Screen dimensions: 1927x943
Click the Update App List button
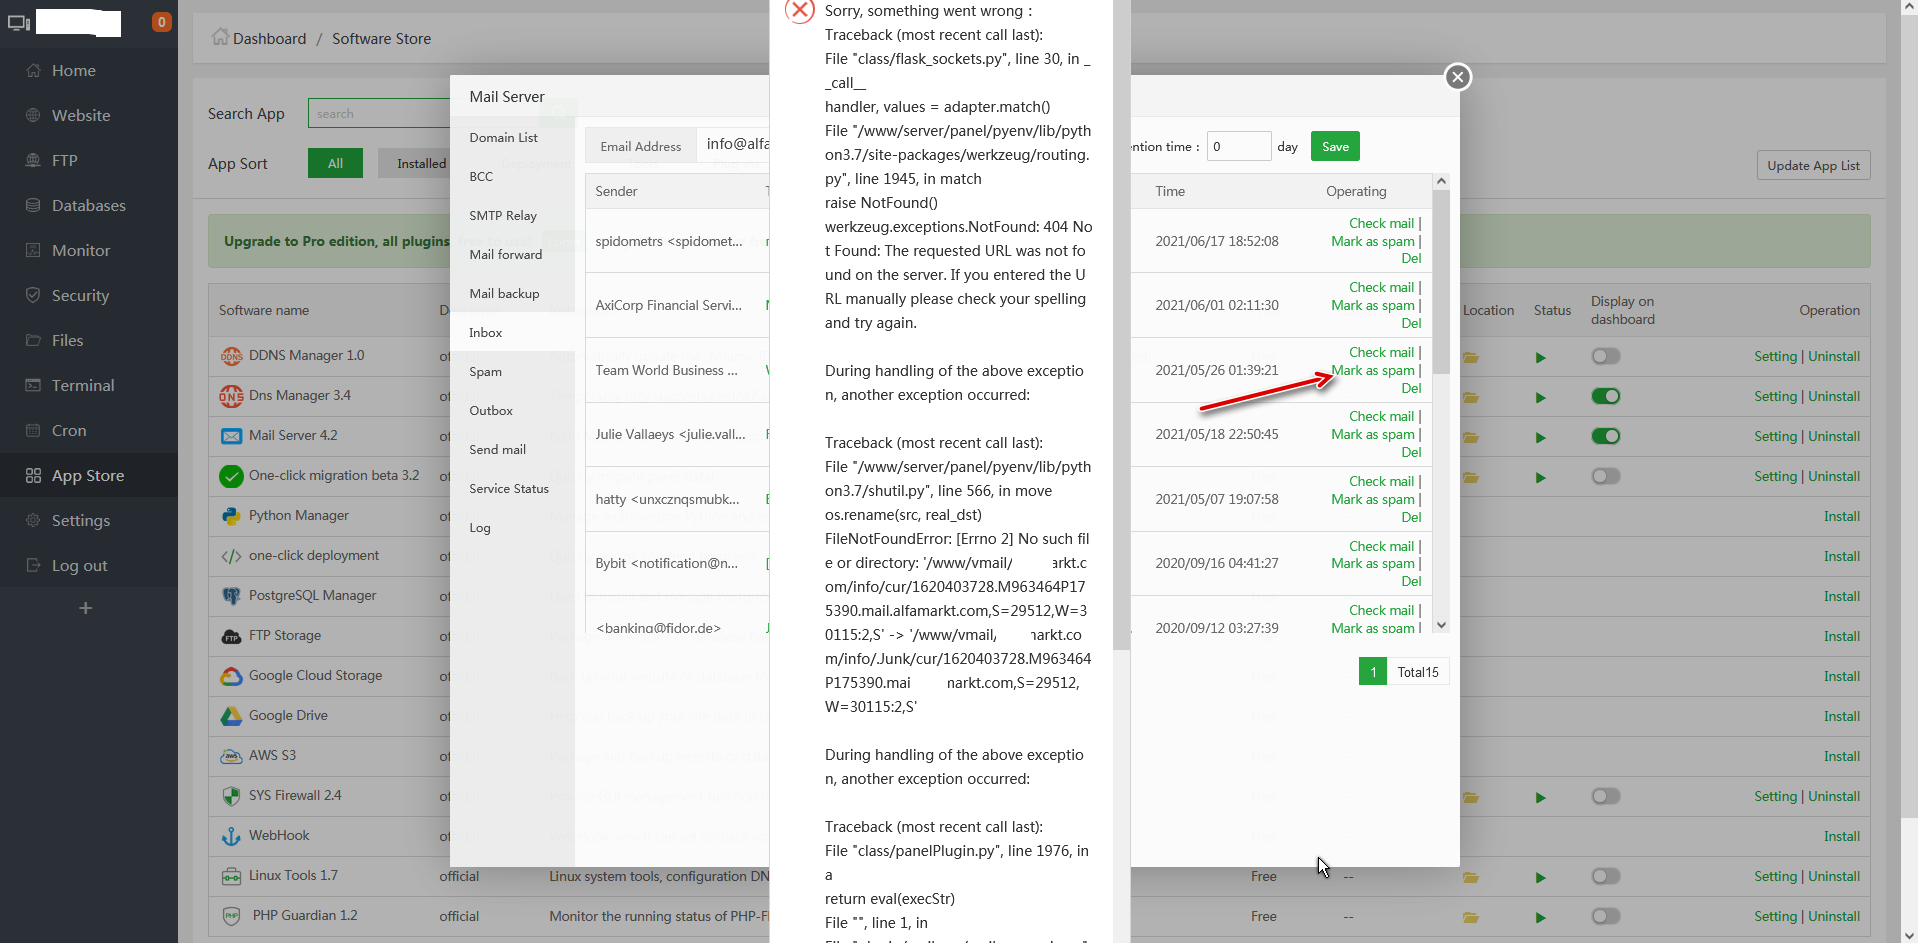1813,166
